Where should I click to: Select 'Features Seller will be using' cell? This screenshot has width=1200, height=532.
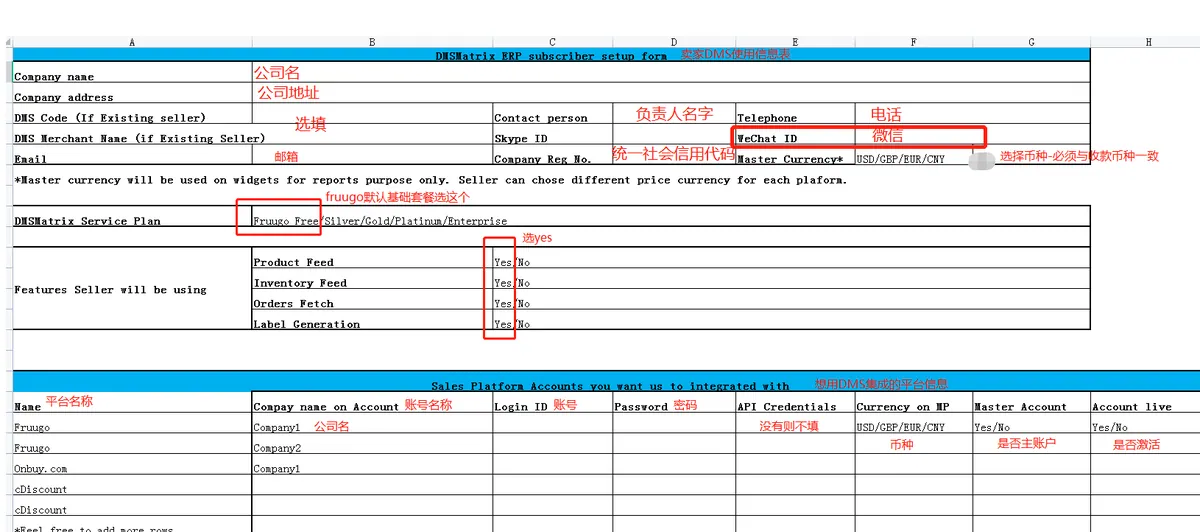pyautogui.click(x=132, y=289)
